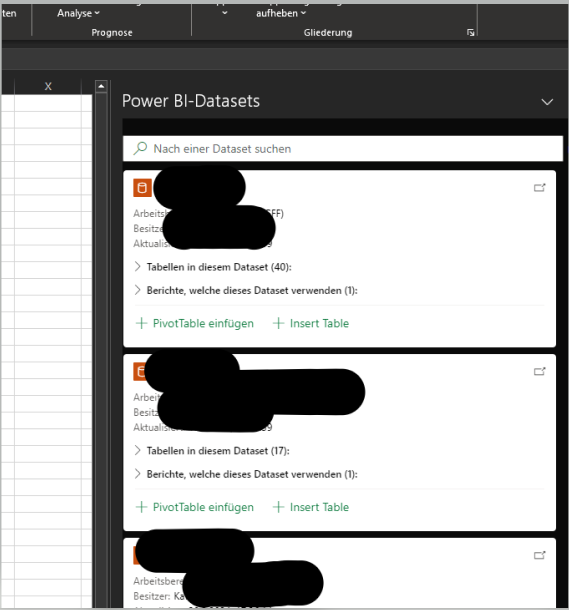This screenshot has width=569, height=610.
Task: Open the Power BI-Datasets pane options chevron
Action: (547, 102)
